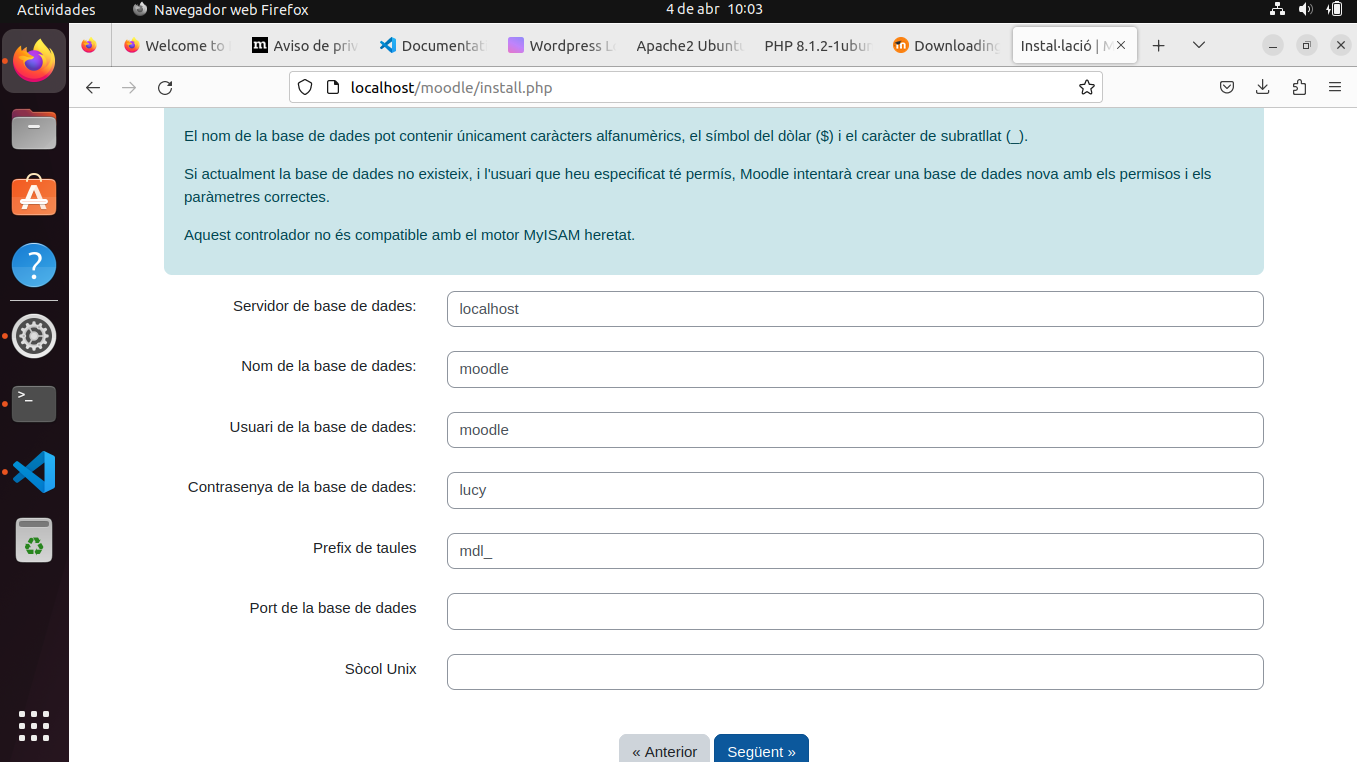Toggle tracking protection via the shield
Image resolution: width=1357 pixels, height=762 pixels.
(306, 87)
